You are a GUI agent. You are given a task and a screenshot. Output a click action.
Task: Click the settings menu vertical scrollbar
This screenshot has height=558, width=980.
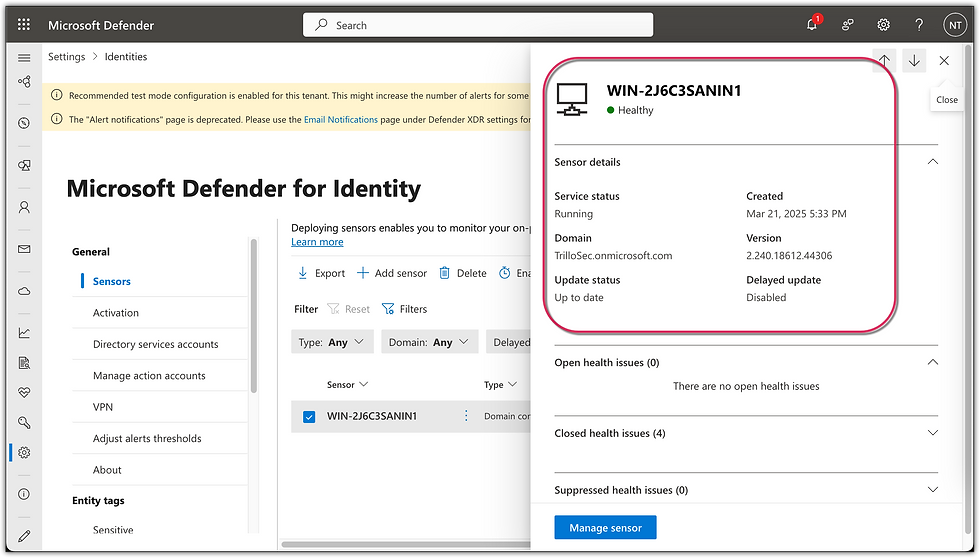[253, 316]
